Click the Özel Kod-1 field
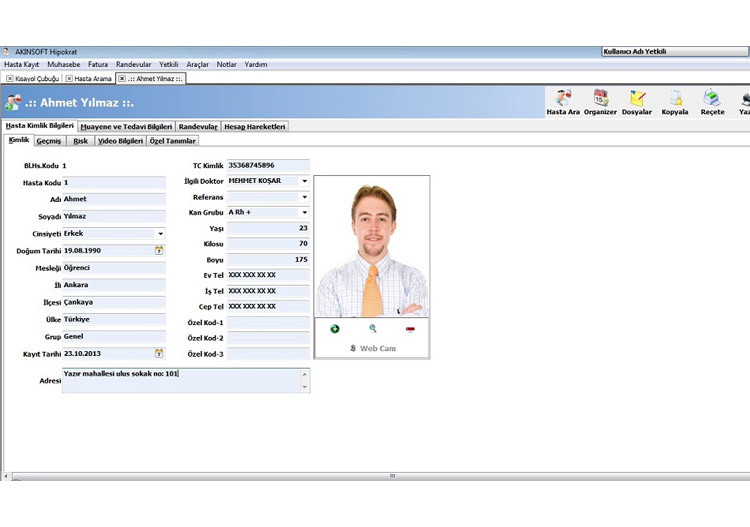 point(268,322)
